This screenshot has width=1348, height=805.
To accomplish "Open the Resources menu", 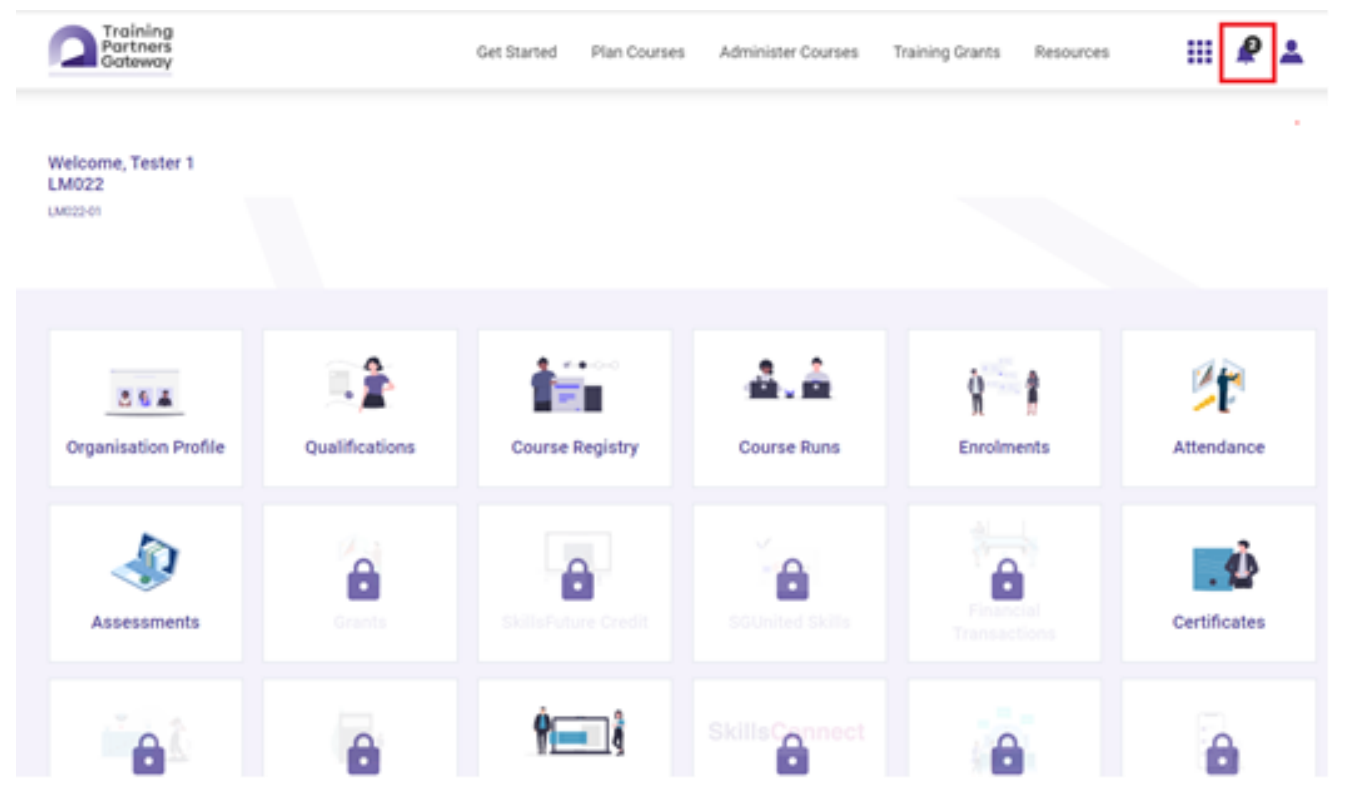I will [1071, 52].
